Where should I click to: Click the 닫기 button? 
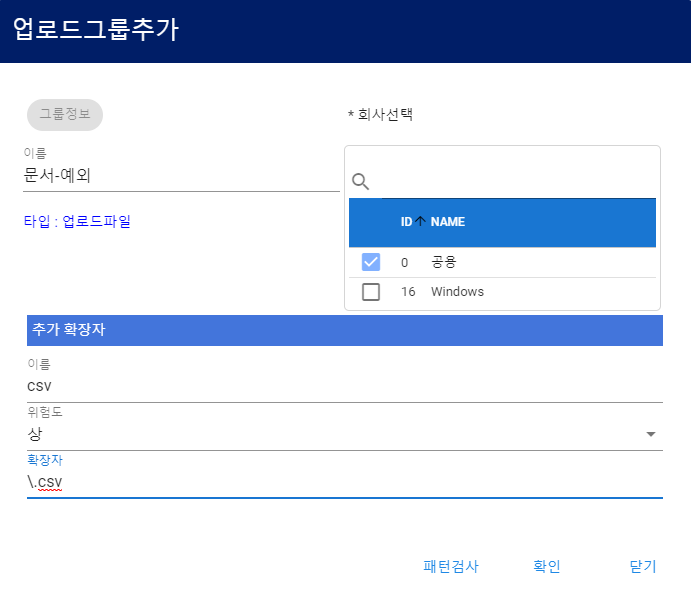point(643,566)
